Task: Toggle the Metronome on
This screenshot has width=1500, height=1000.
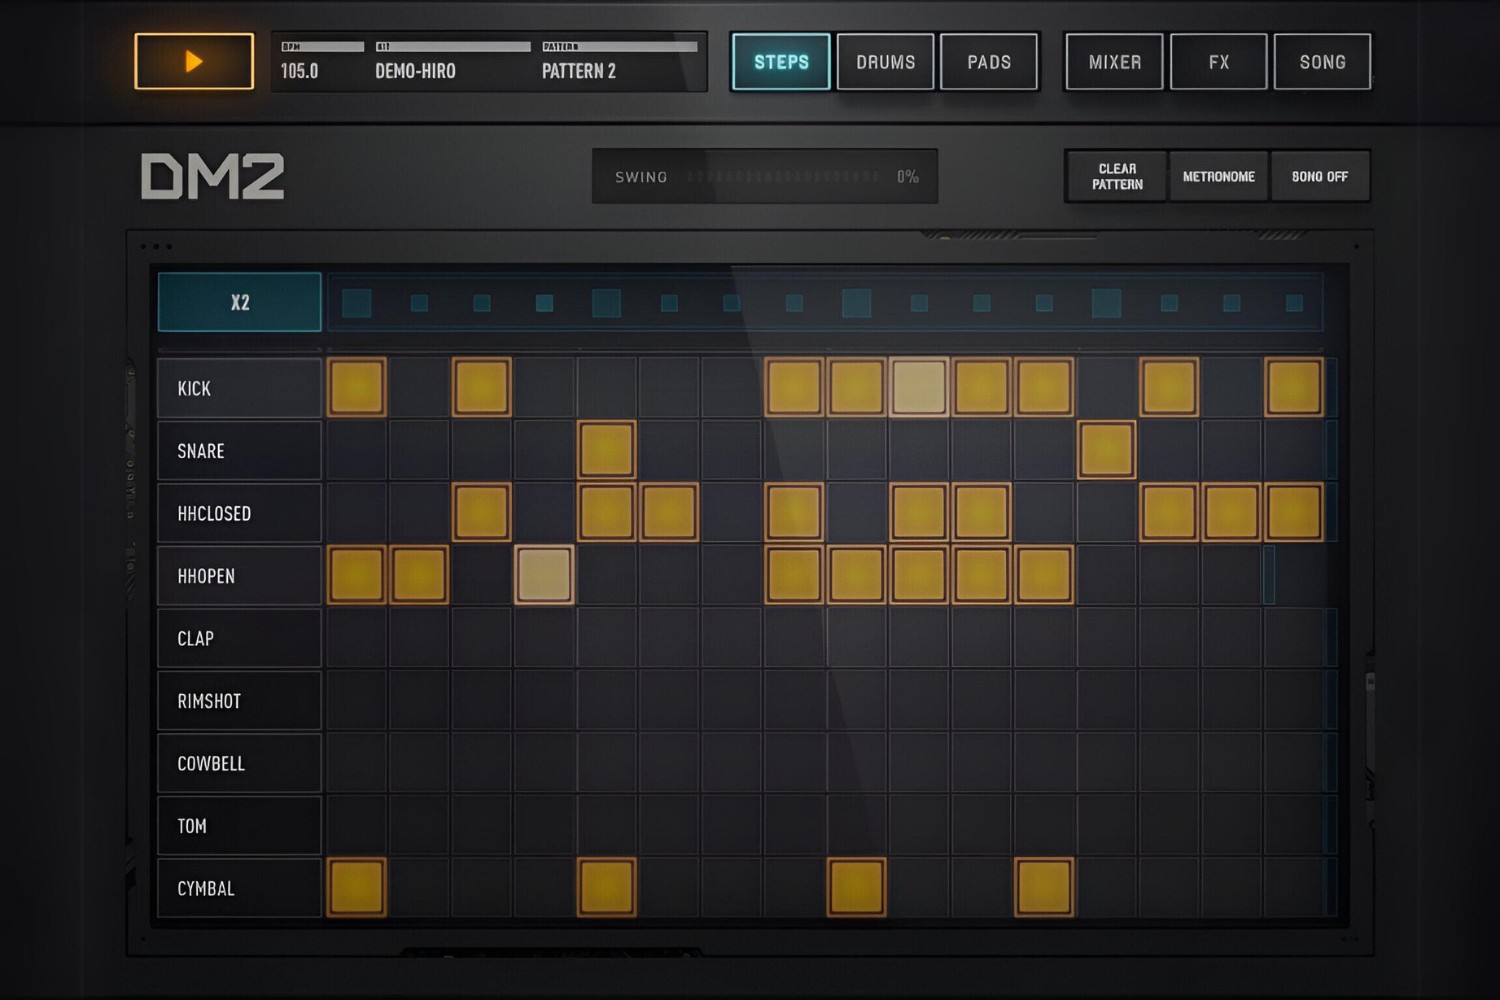Action: coord(1219,176)
